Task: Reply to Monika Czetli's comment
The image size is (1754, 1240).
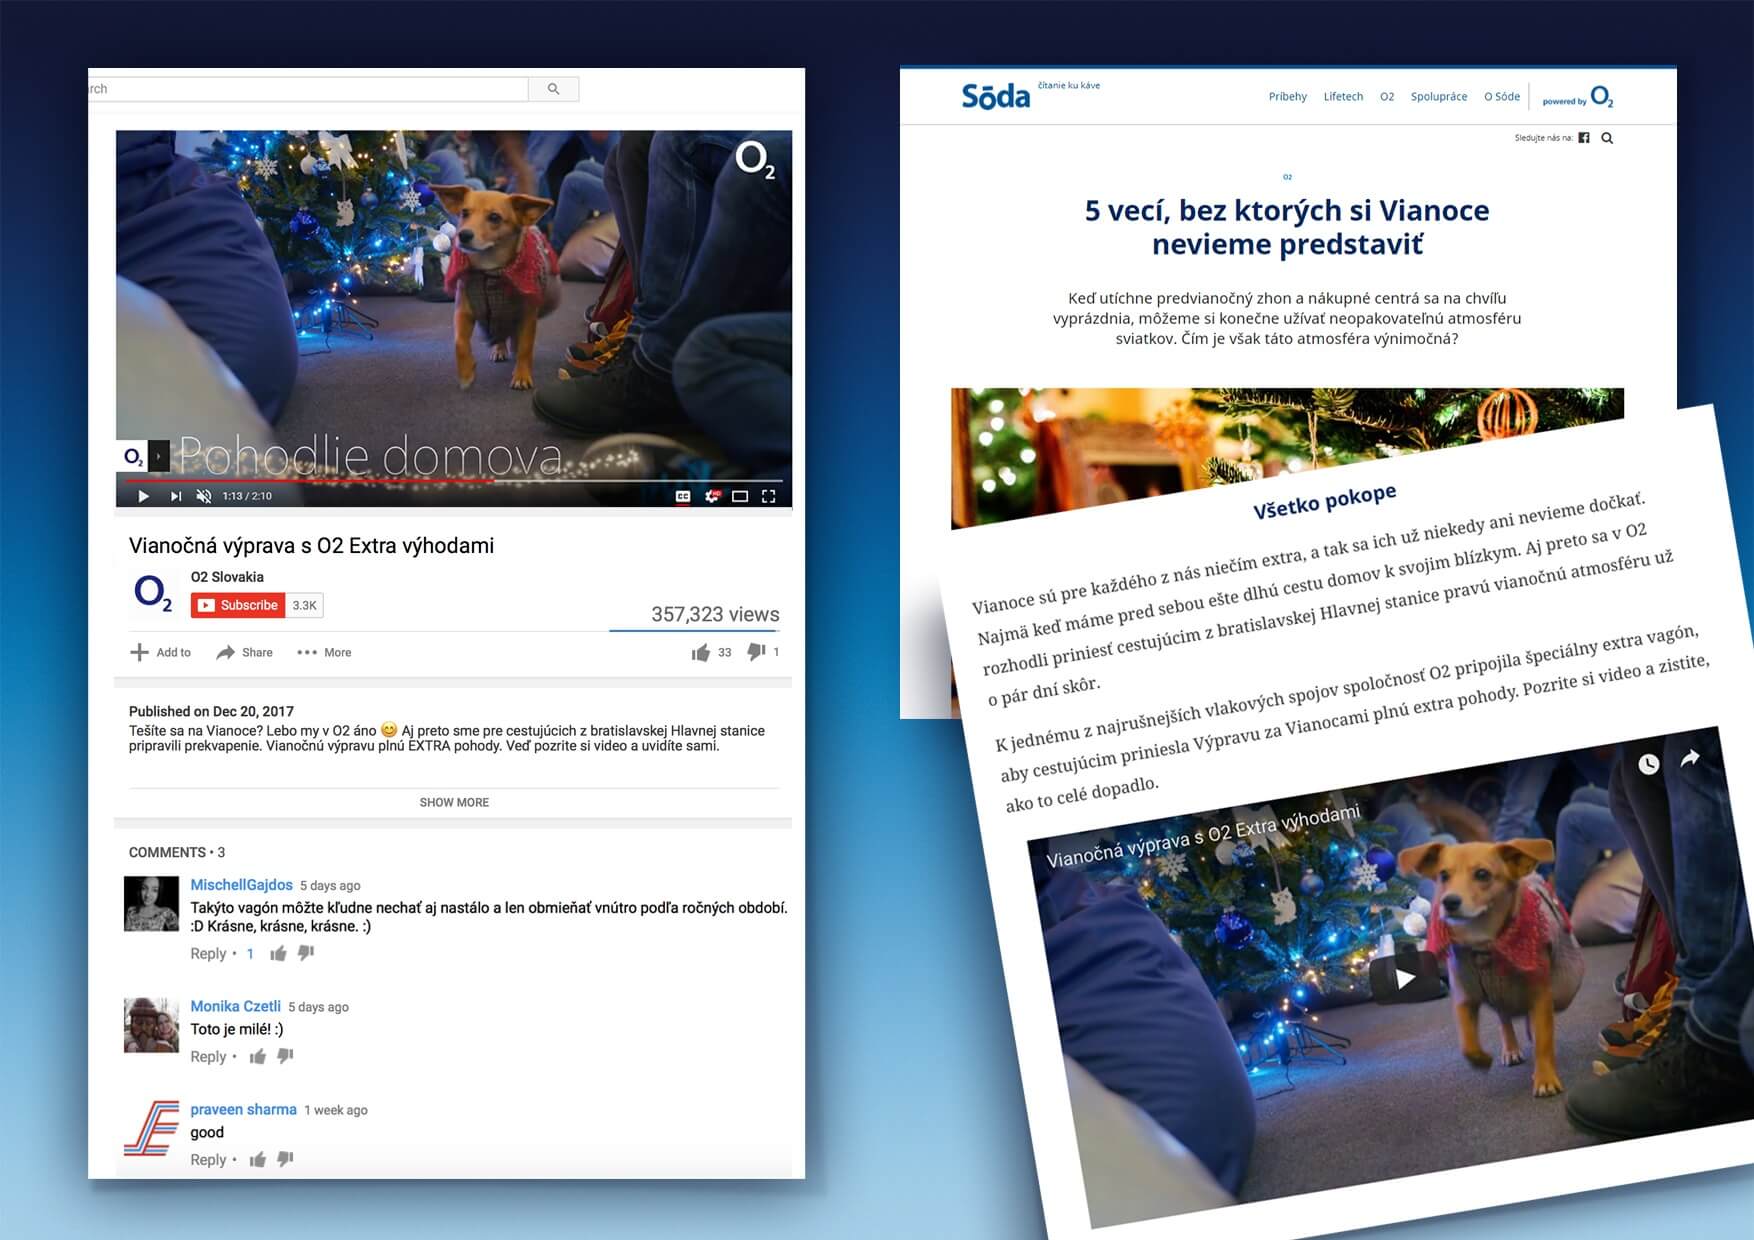Action: coord(208,1057)
